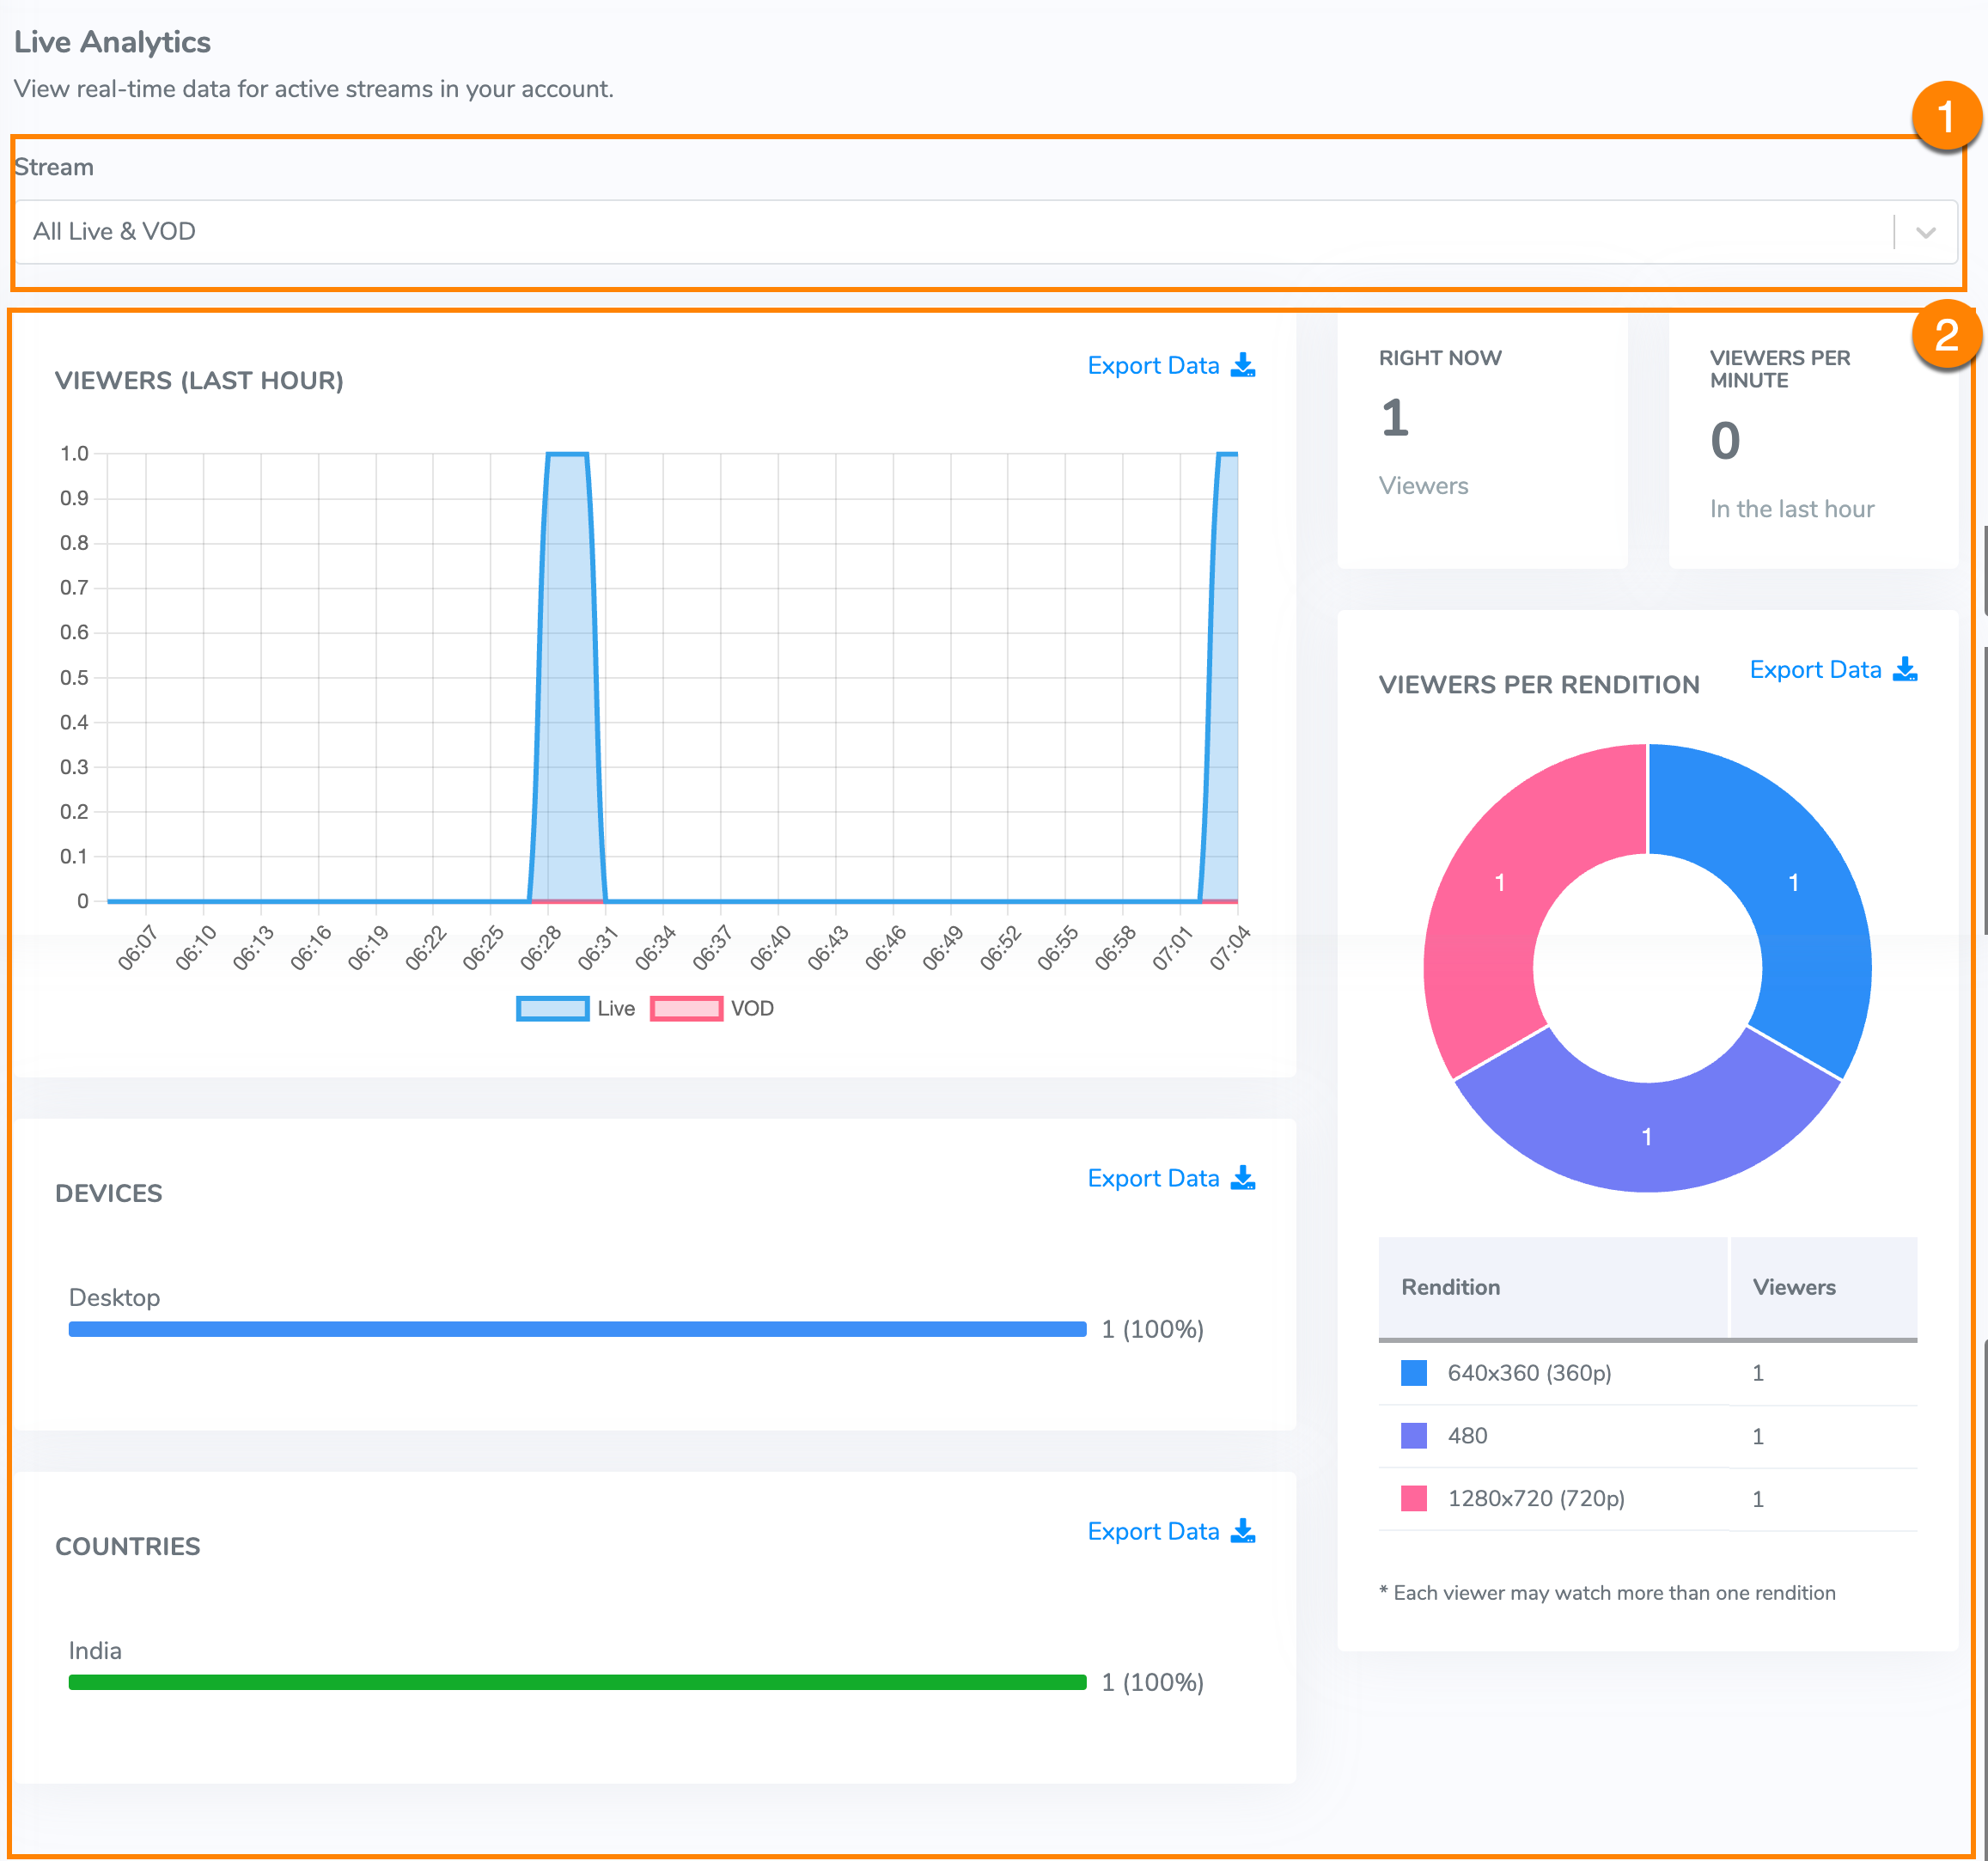Click Export Data link for Countries
This screenshot has height=1861, width=1988.
tap(1153, 1532)
